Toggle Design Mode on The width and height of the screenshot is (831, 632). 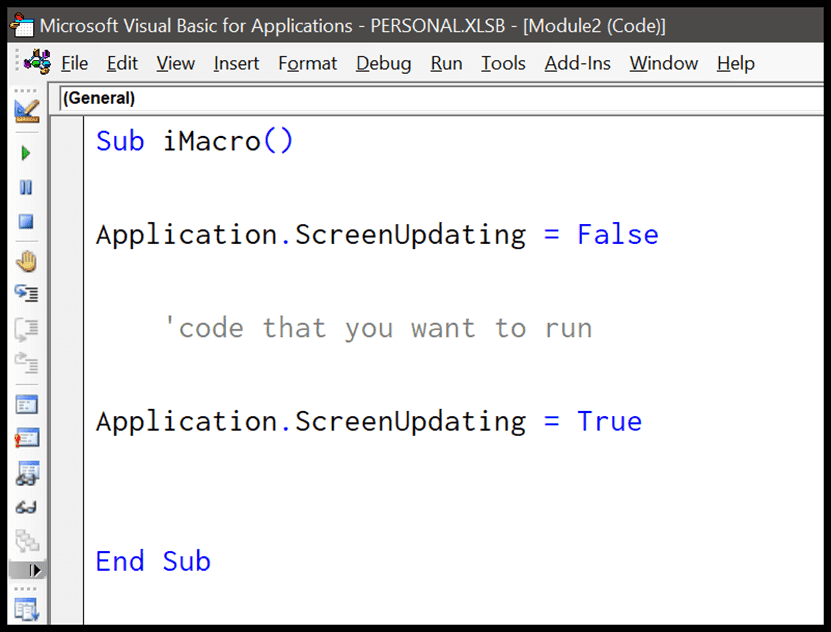click(26, 112)
